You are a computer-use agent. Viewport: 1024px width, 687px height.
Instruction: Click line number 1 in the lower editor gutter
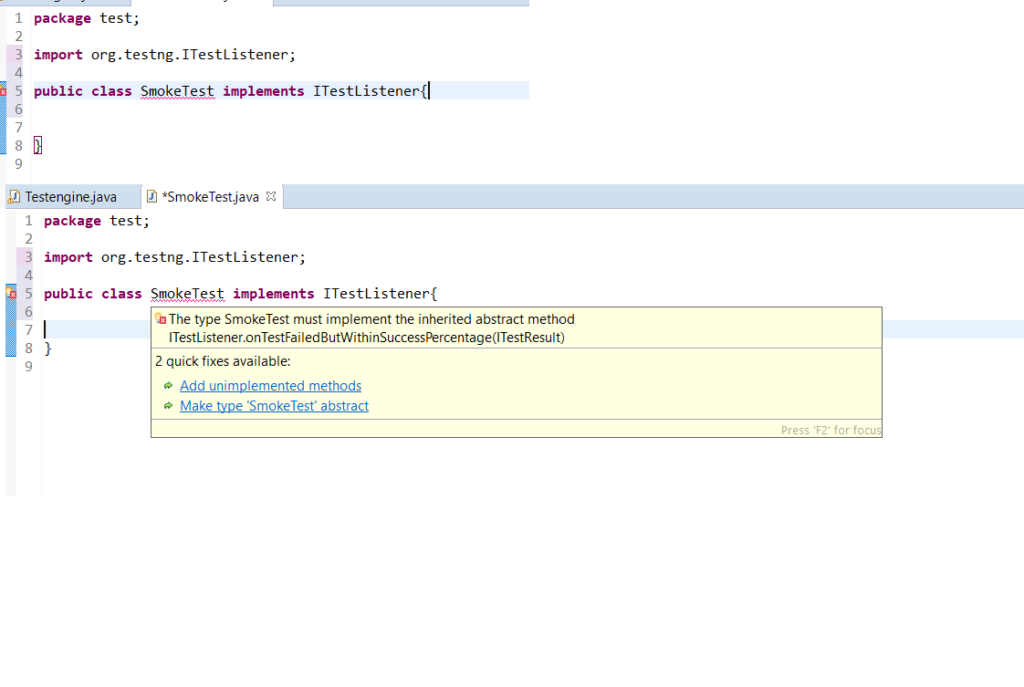28,221
